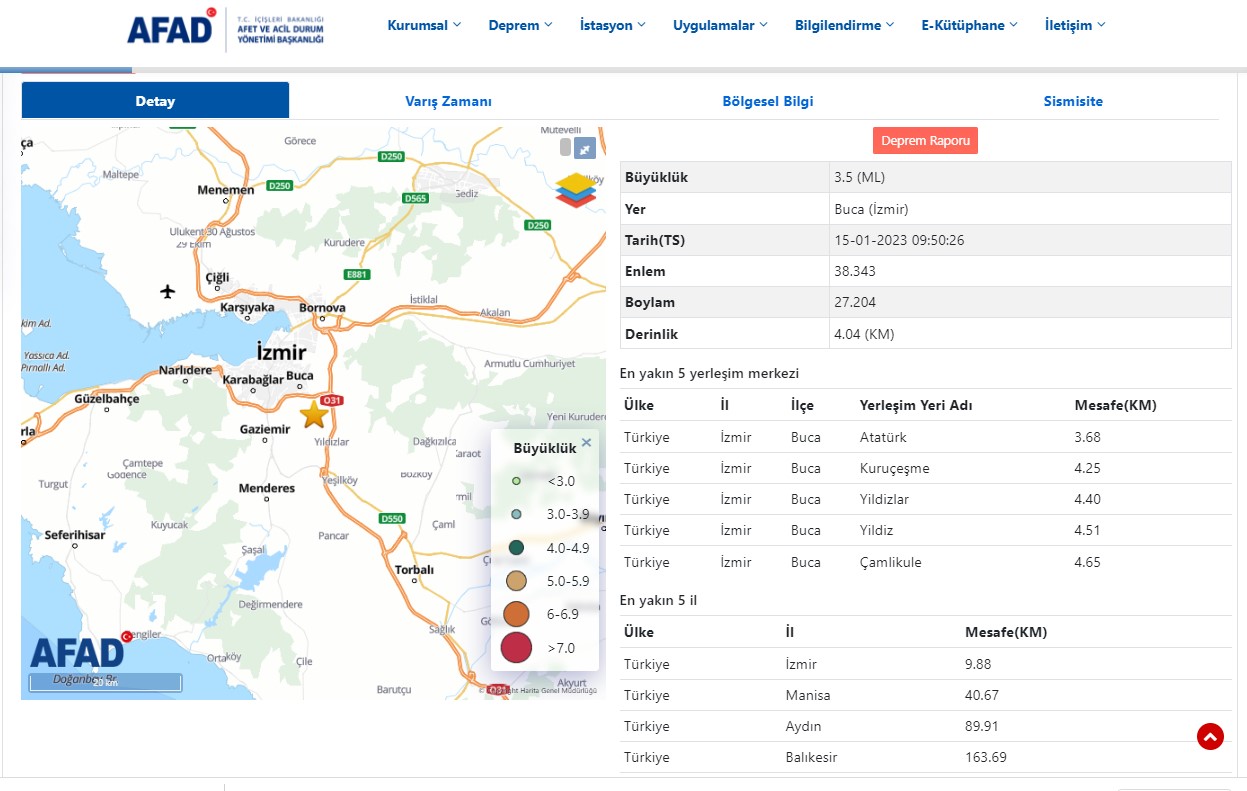
Task: Open the Sismisite tab
Action: 1073,100
